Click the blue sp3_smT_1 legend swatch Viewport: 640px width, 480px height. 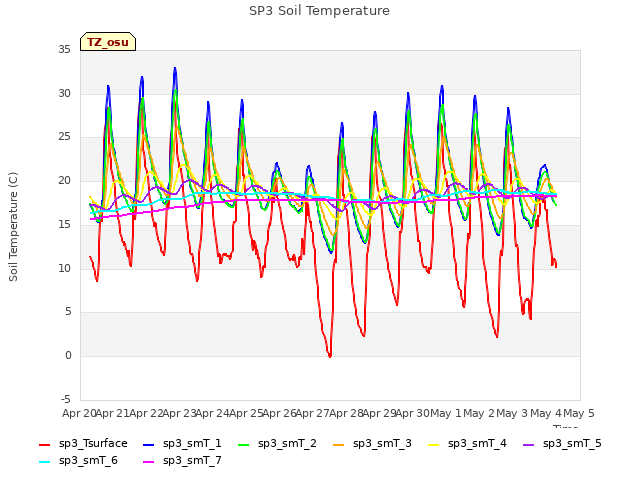[x=149, y=444]
